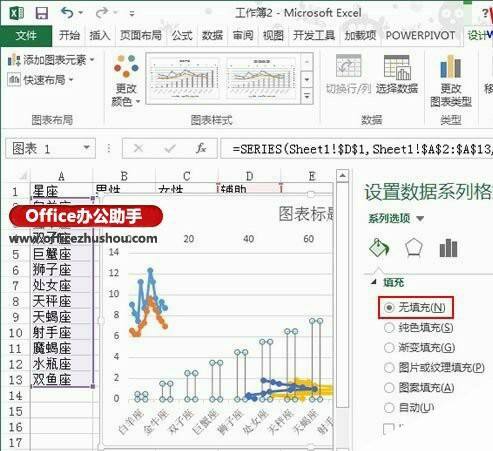Open the 数据 ribbon tab
This screenshot has height=451, width=493.
[212, 35]
